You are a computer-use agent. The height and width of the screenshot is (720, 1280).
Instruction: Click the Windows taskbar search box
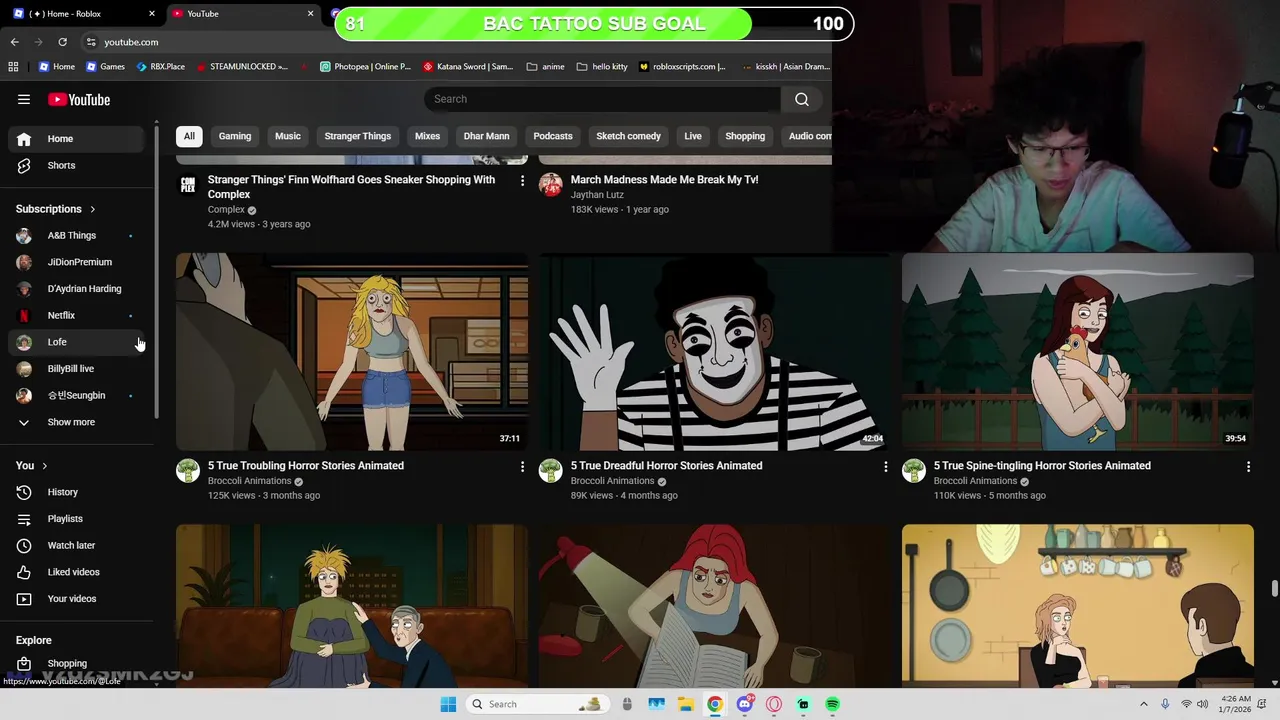click(x=537, y=704)
